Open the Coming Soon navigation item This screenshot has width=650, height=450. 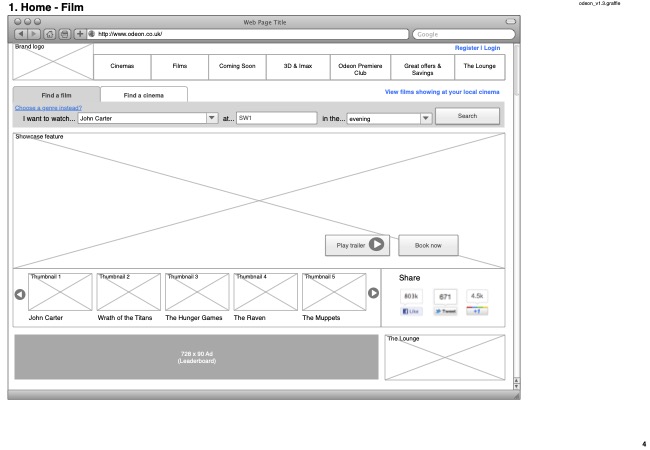click(x=235, y=66)
